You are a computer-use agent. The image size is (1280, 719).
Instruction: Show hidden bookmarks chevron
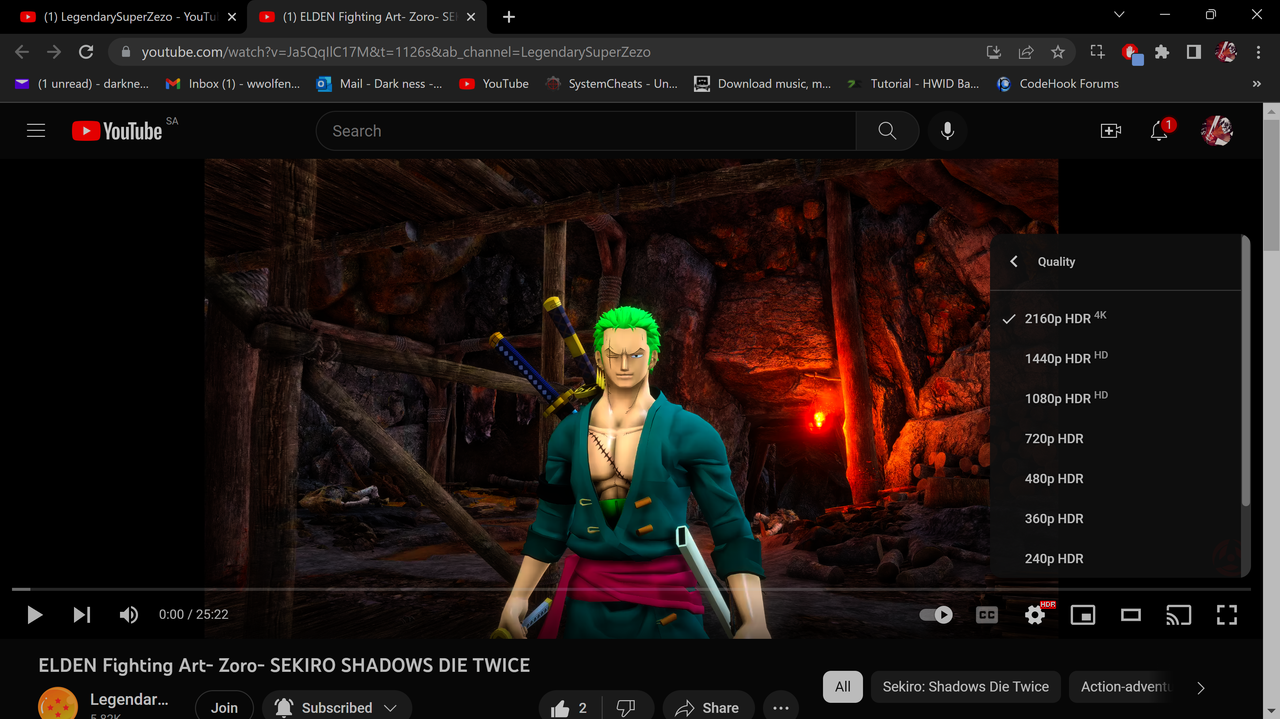[1257, 84]
